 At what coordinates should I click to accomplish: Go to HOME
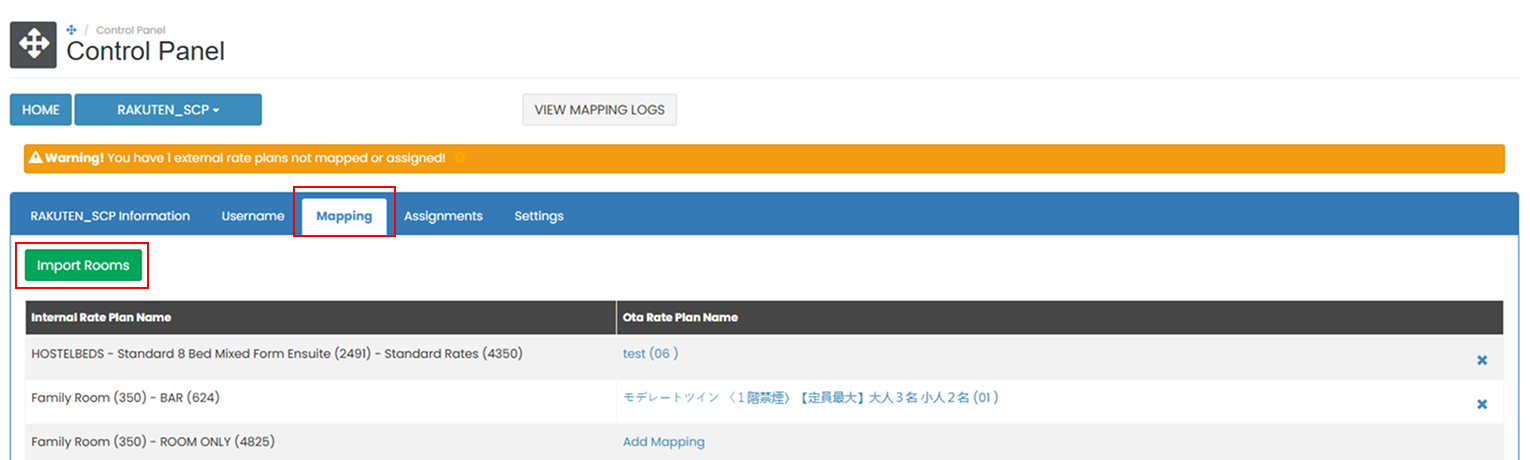pos(41,110)
